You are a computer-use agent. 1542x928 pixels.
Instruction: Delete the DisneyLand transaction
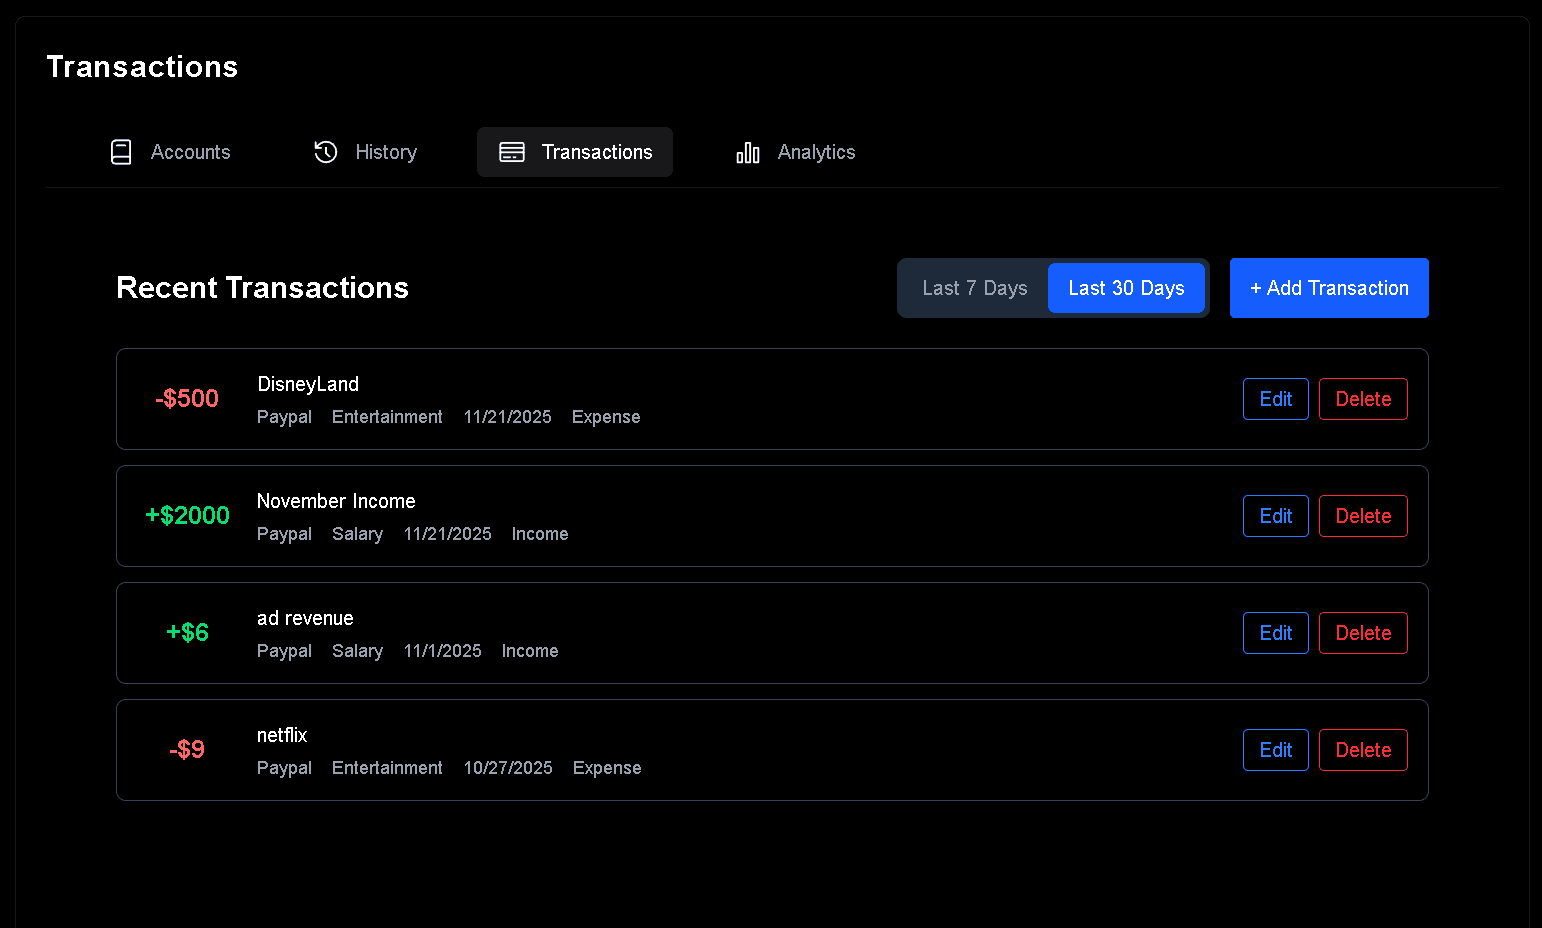pos(1363,399)
